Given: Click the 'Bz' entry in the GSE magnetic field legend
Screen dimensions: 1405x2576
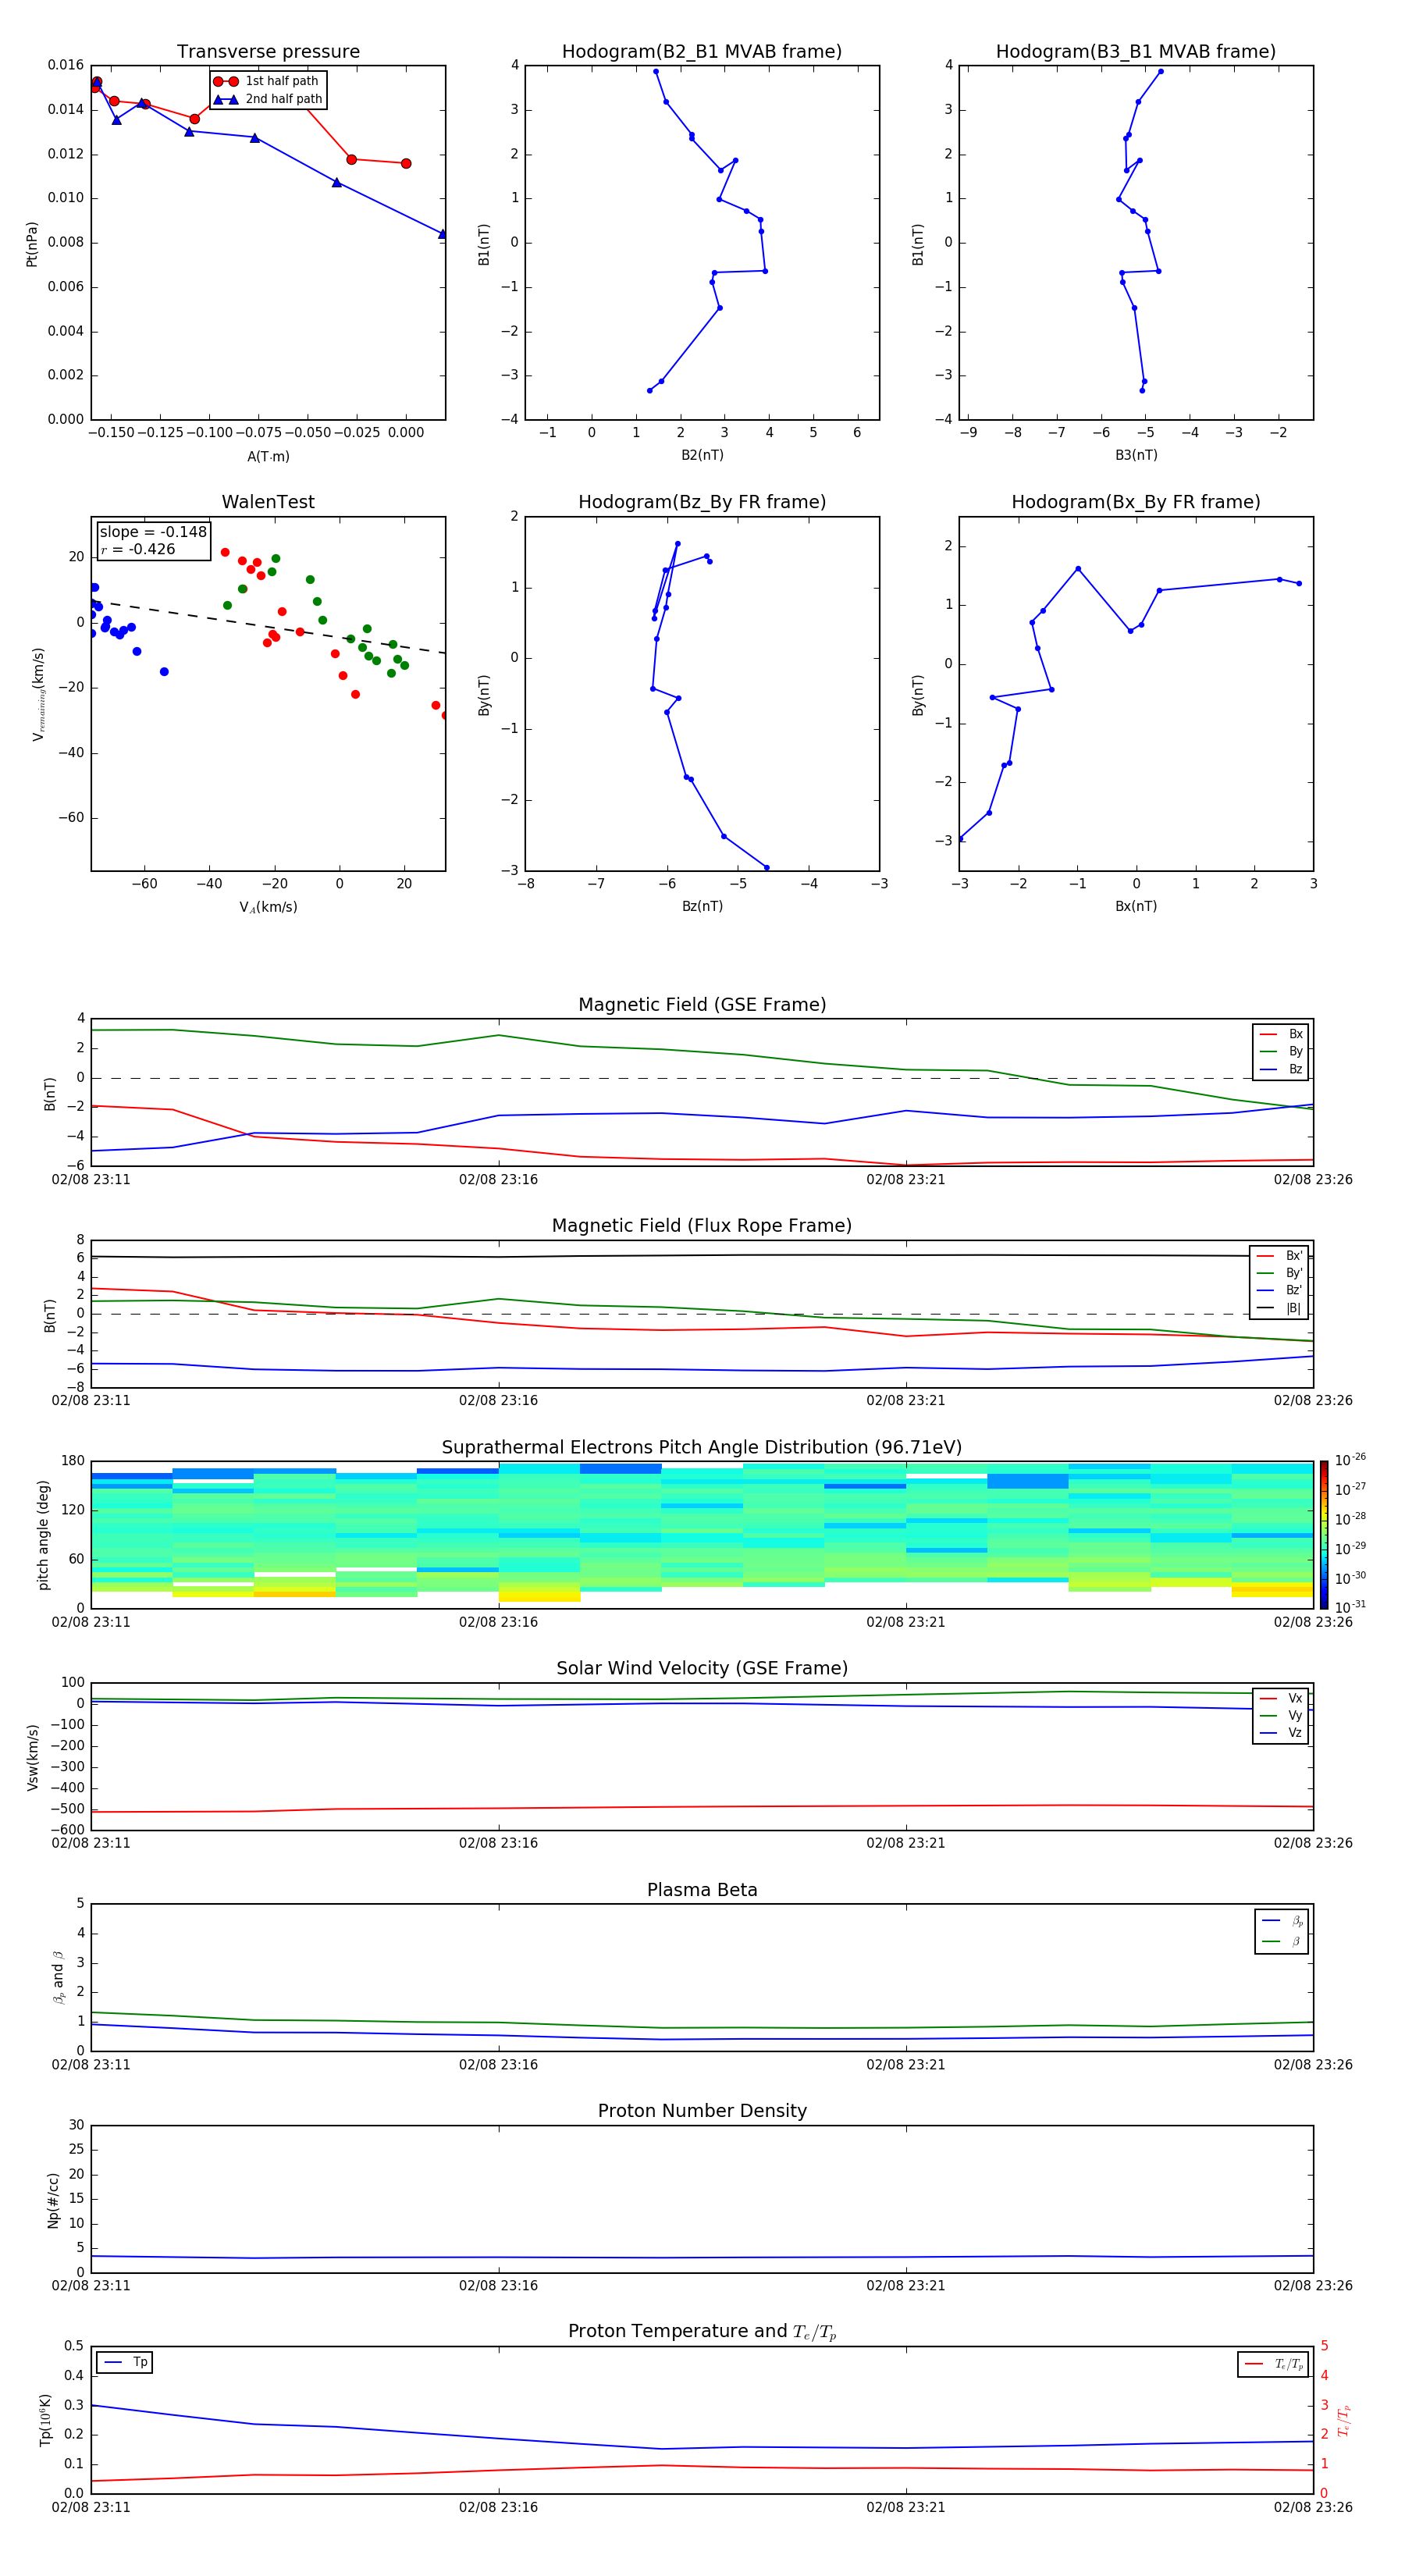Looking at the screenshot, I should coord(1281,1070).
